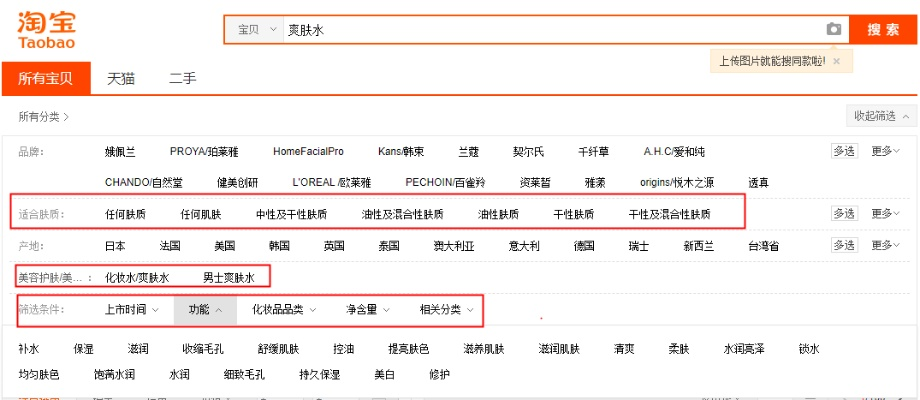920x400 pixels.
Task: Select the 所有宝贝 tab
Action: pos(45,78)
